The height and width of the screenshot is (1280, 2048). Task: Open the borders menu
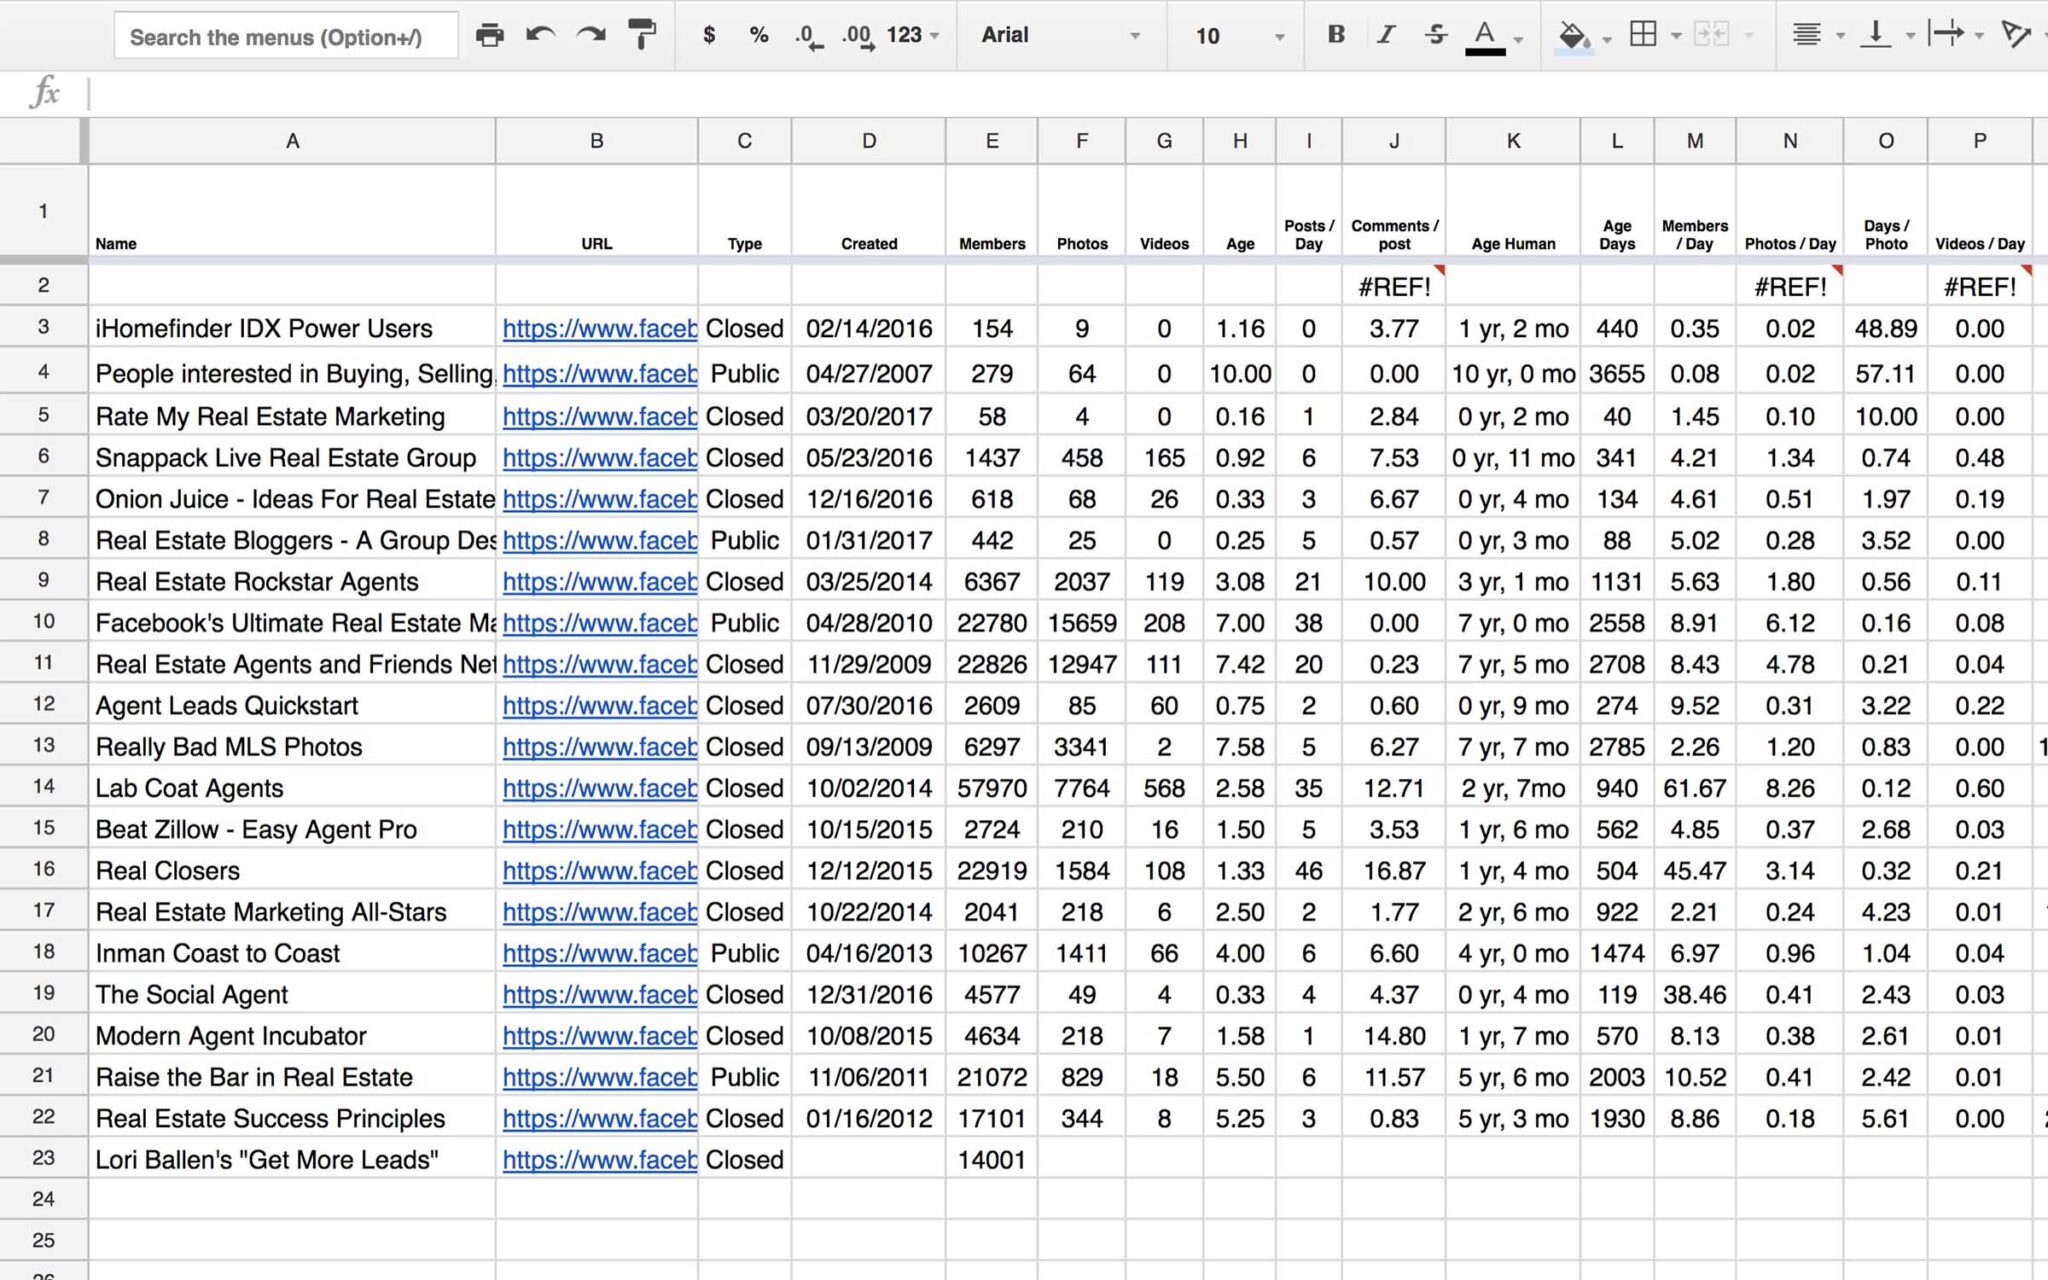tap(1643, 35)
